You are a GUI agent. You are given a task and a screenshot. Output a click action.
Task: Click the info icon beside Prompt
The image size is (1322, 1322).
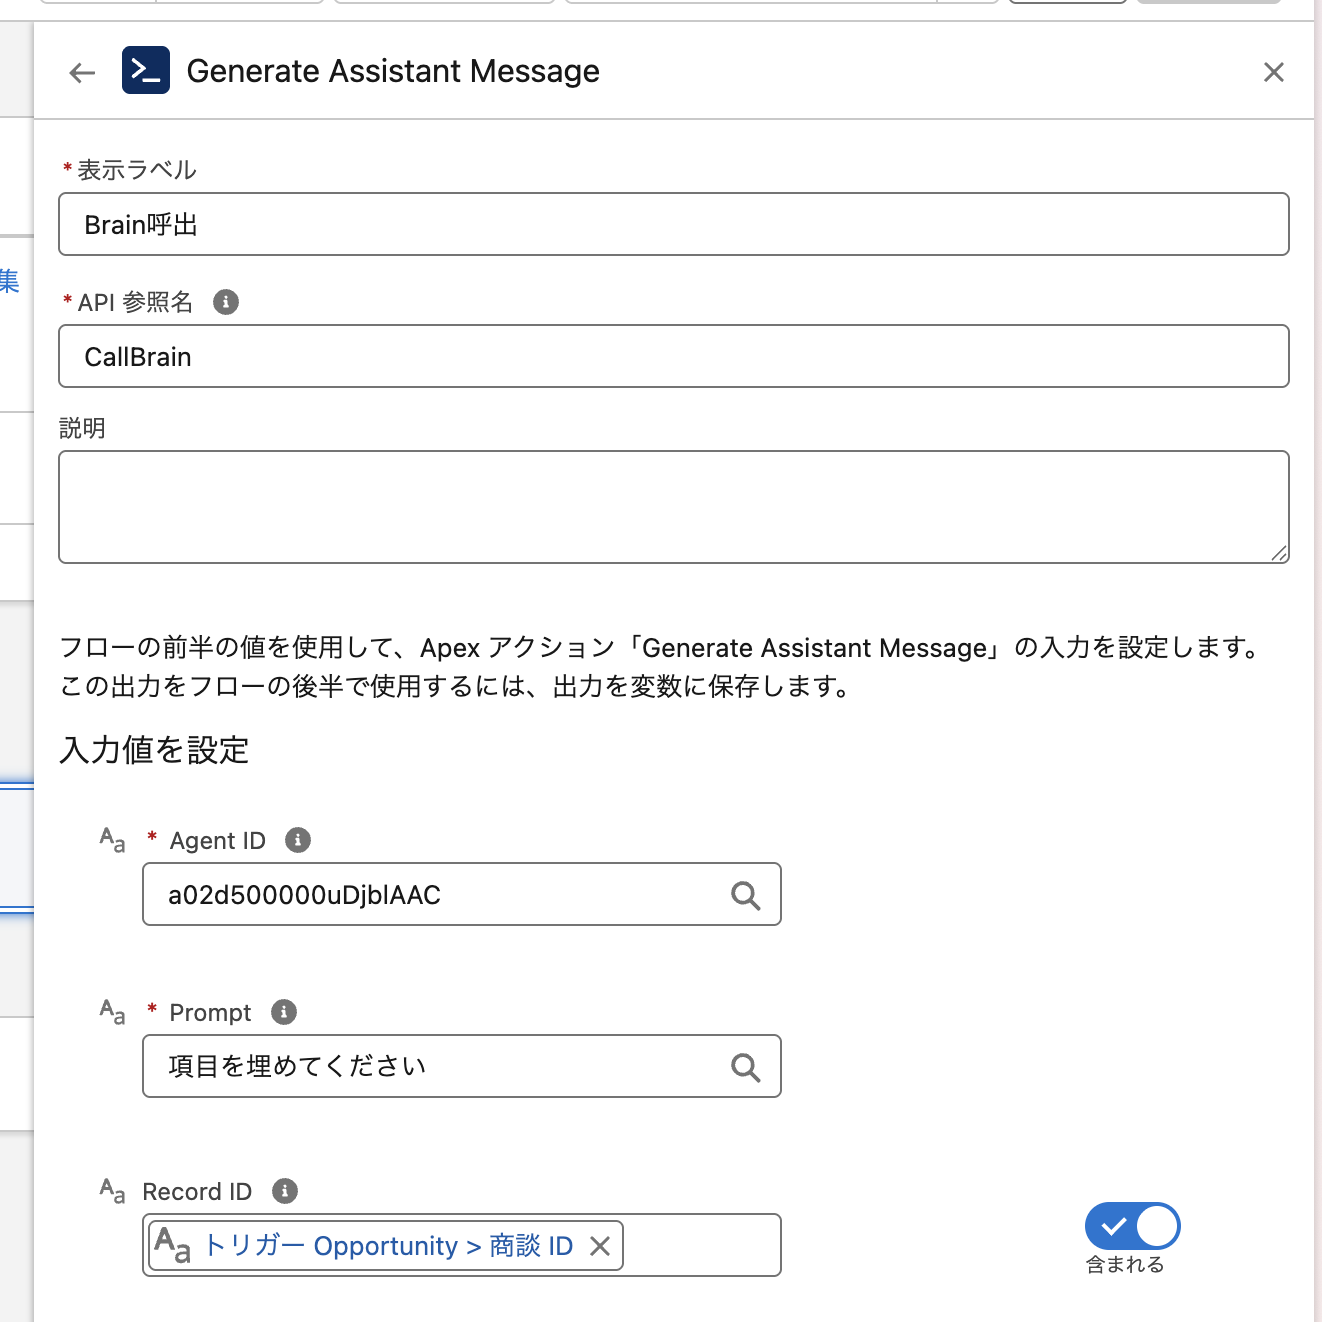pyautogui.click(x=284, y=1012)
